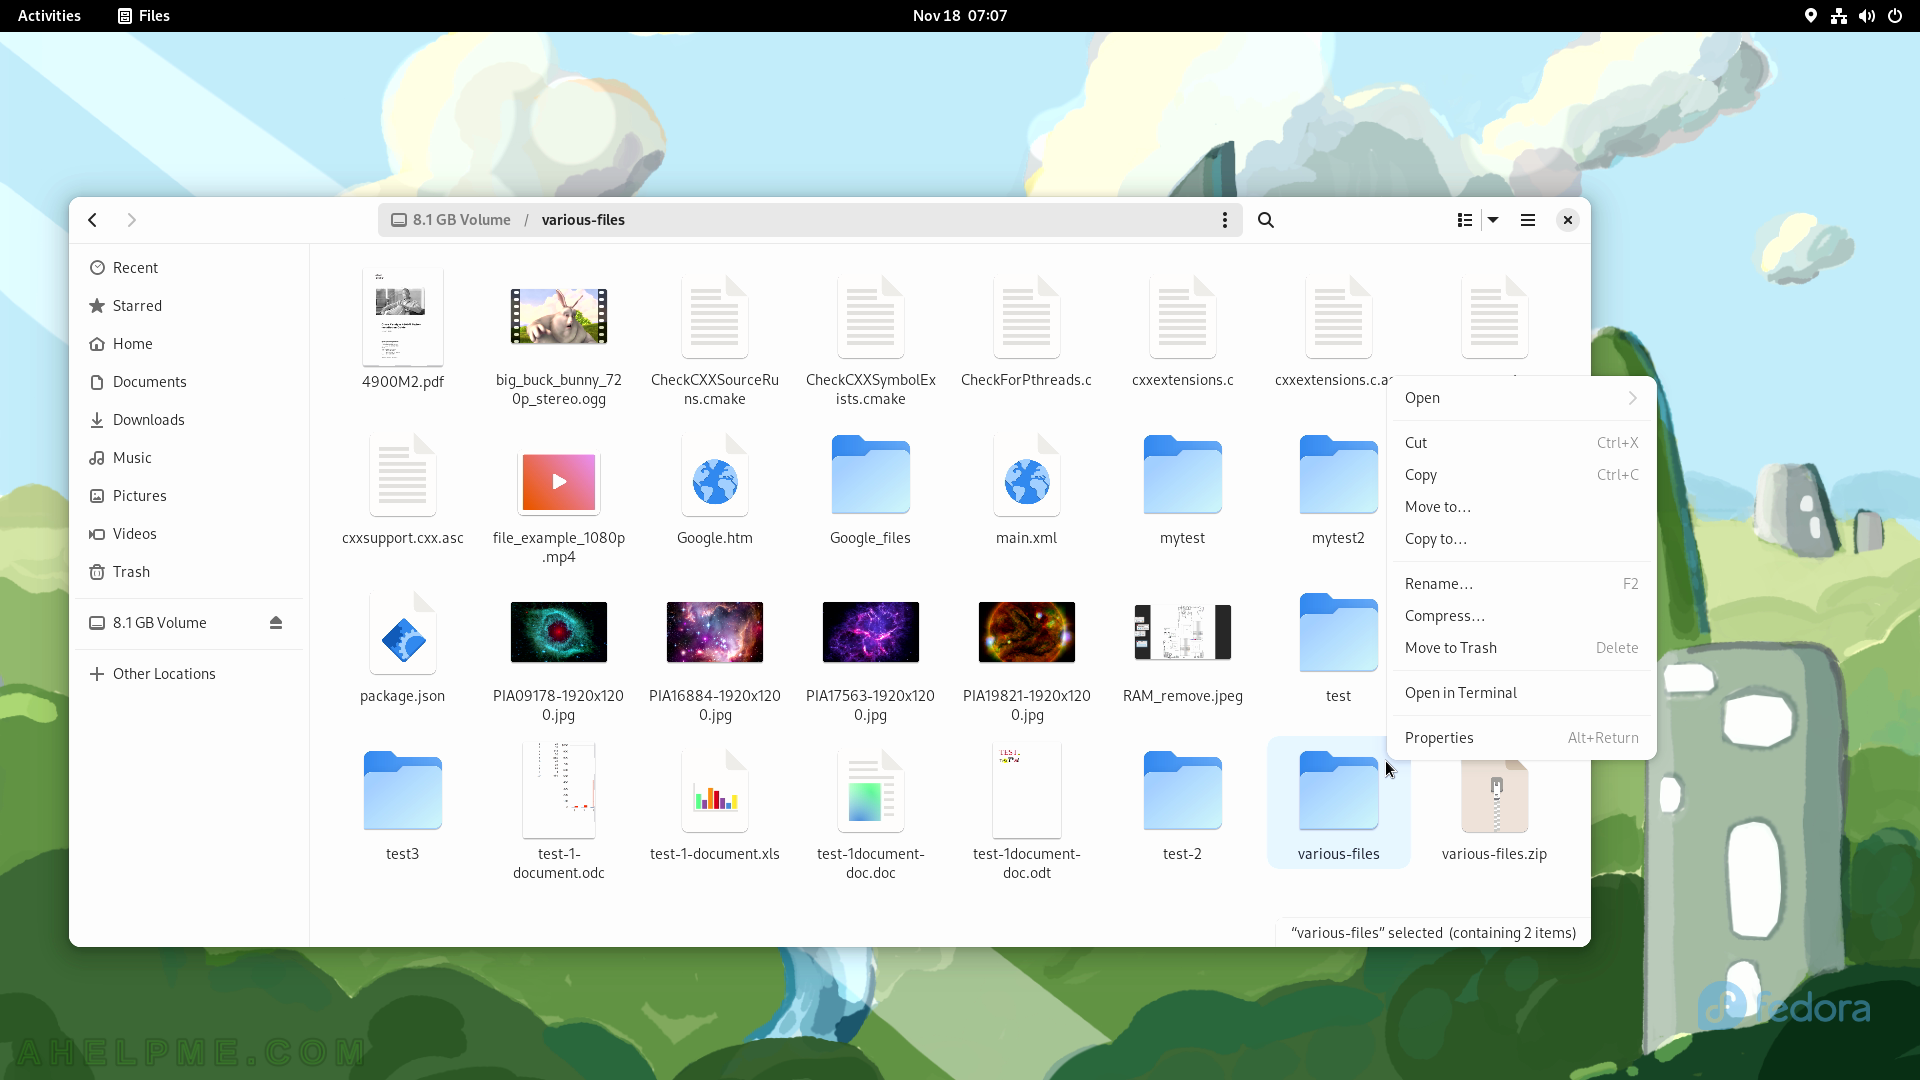The height and width of the screenshot is (1080, 1920).
Task: Choose Open in Terminal
Action: pos(1522,693)
